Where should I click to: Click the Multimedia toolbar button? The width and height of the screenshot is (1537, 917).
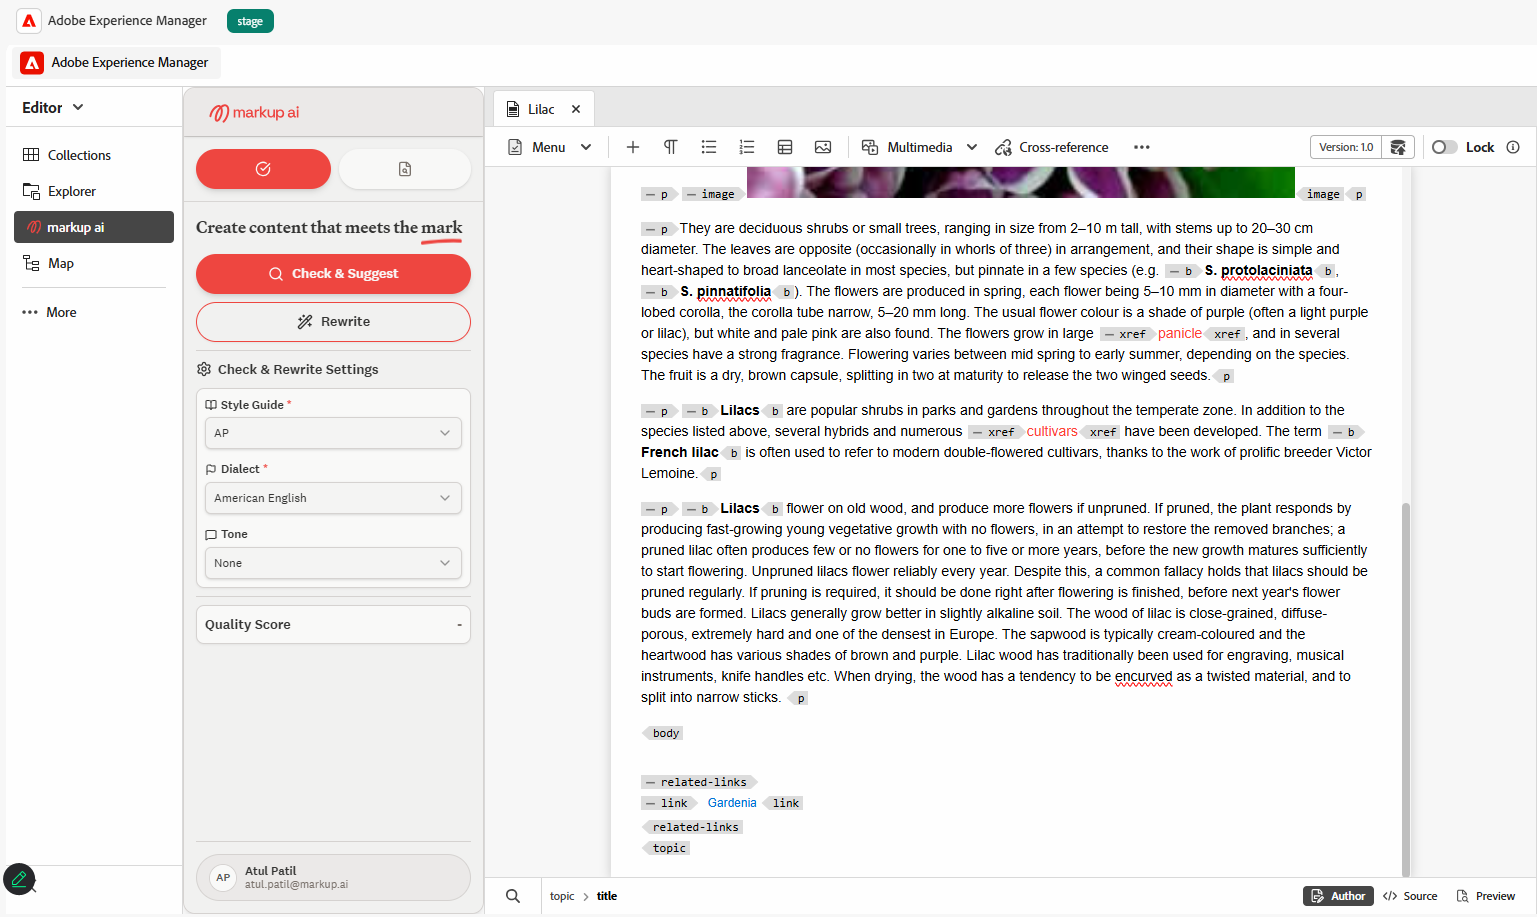[x=907, y=147]
